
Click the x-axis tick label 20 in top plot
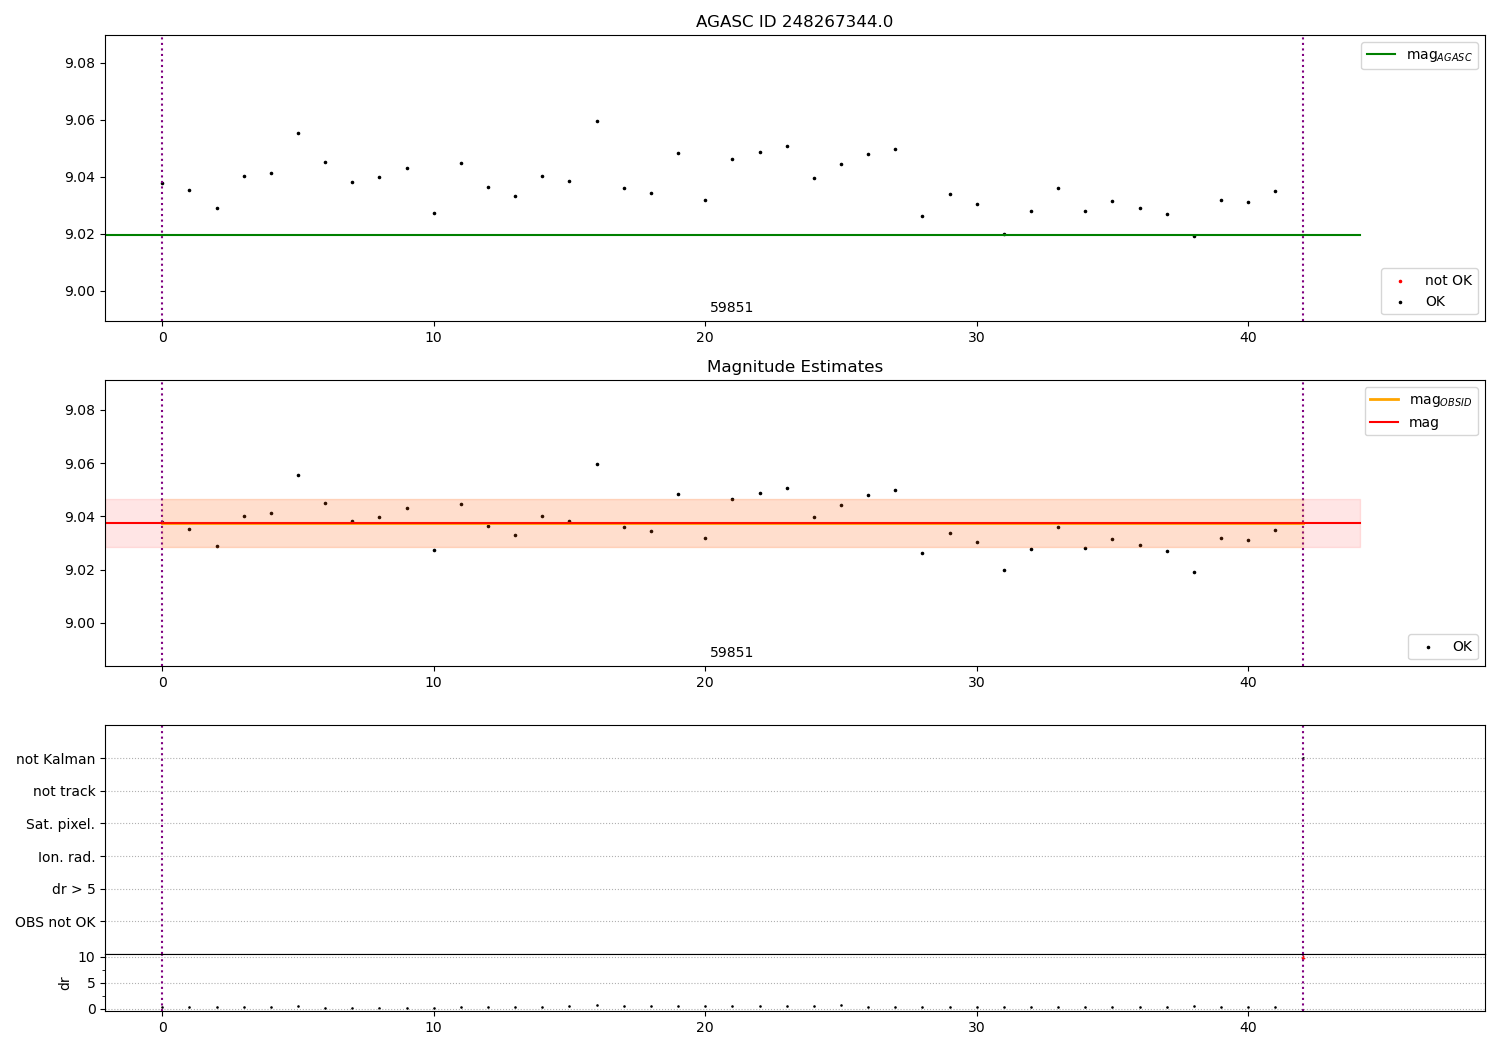705,338
